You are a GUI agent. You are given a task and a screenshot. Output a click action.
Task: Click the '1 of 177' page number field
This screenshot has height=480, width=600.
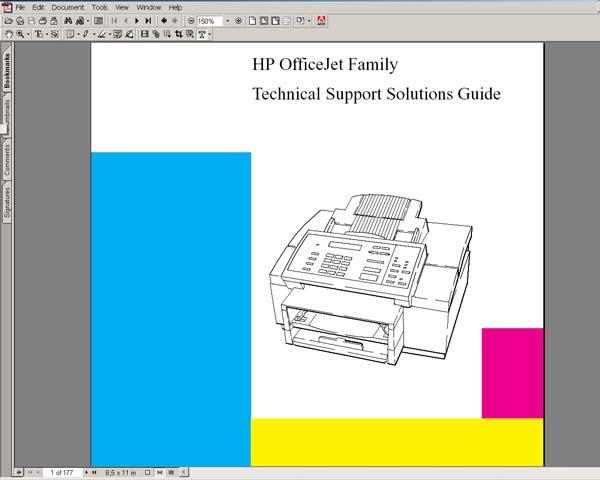pos(61,473)
